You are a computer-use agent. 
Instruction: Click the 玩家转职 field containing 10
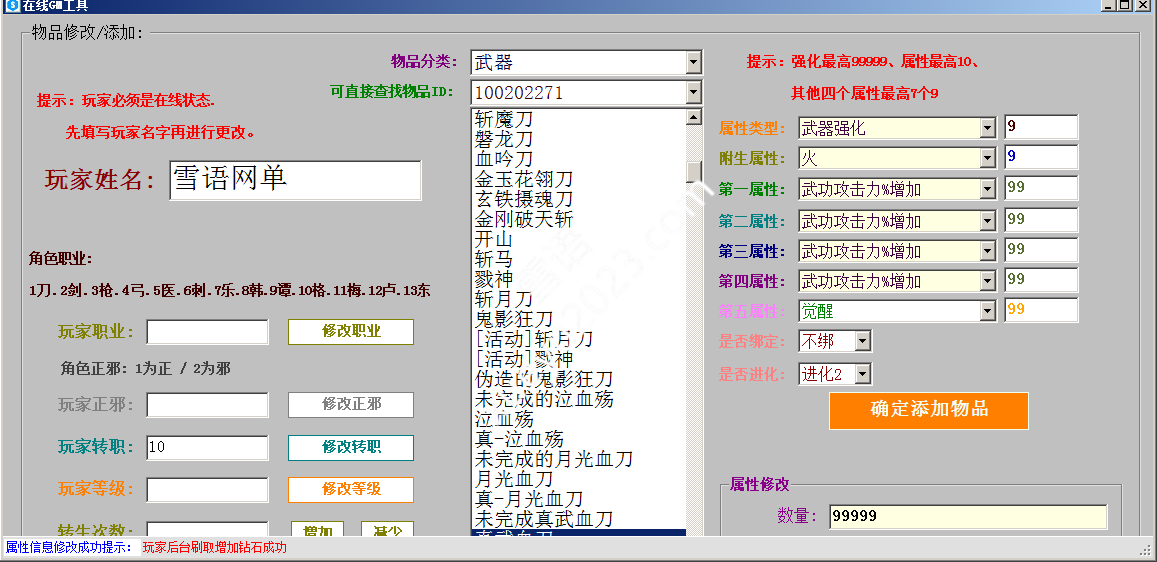(207, 447)
